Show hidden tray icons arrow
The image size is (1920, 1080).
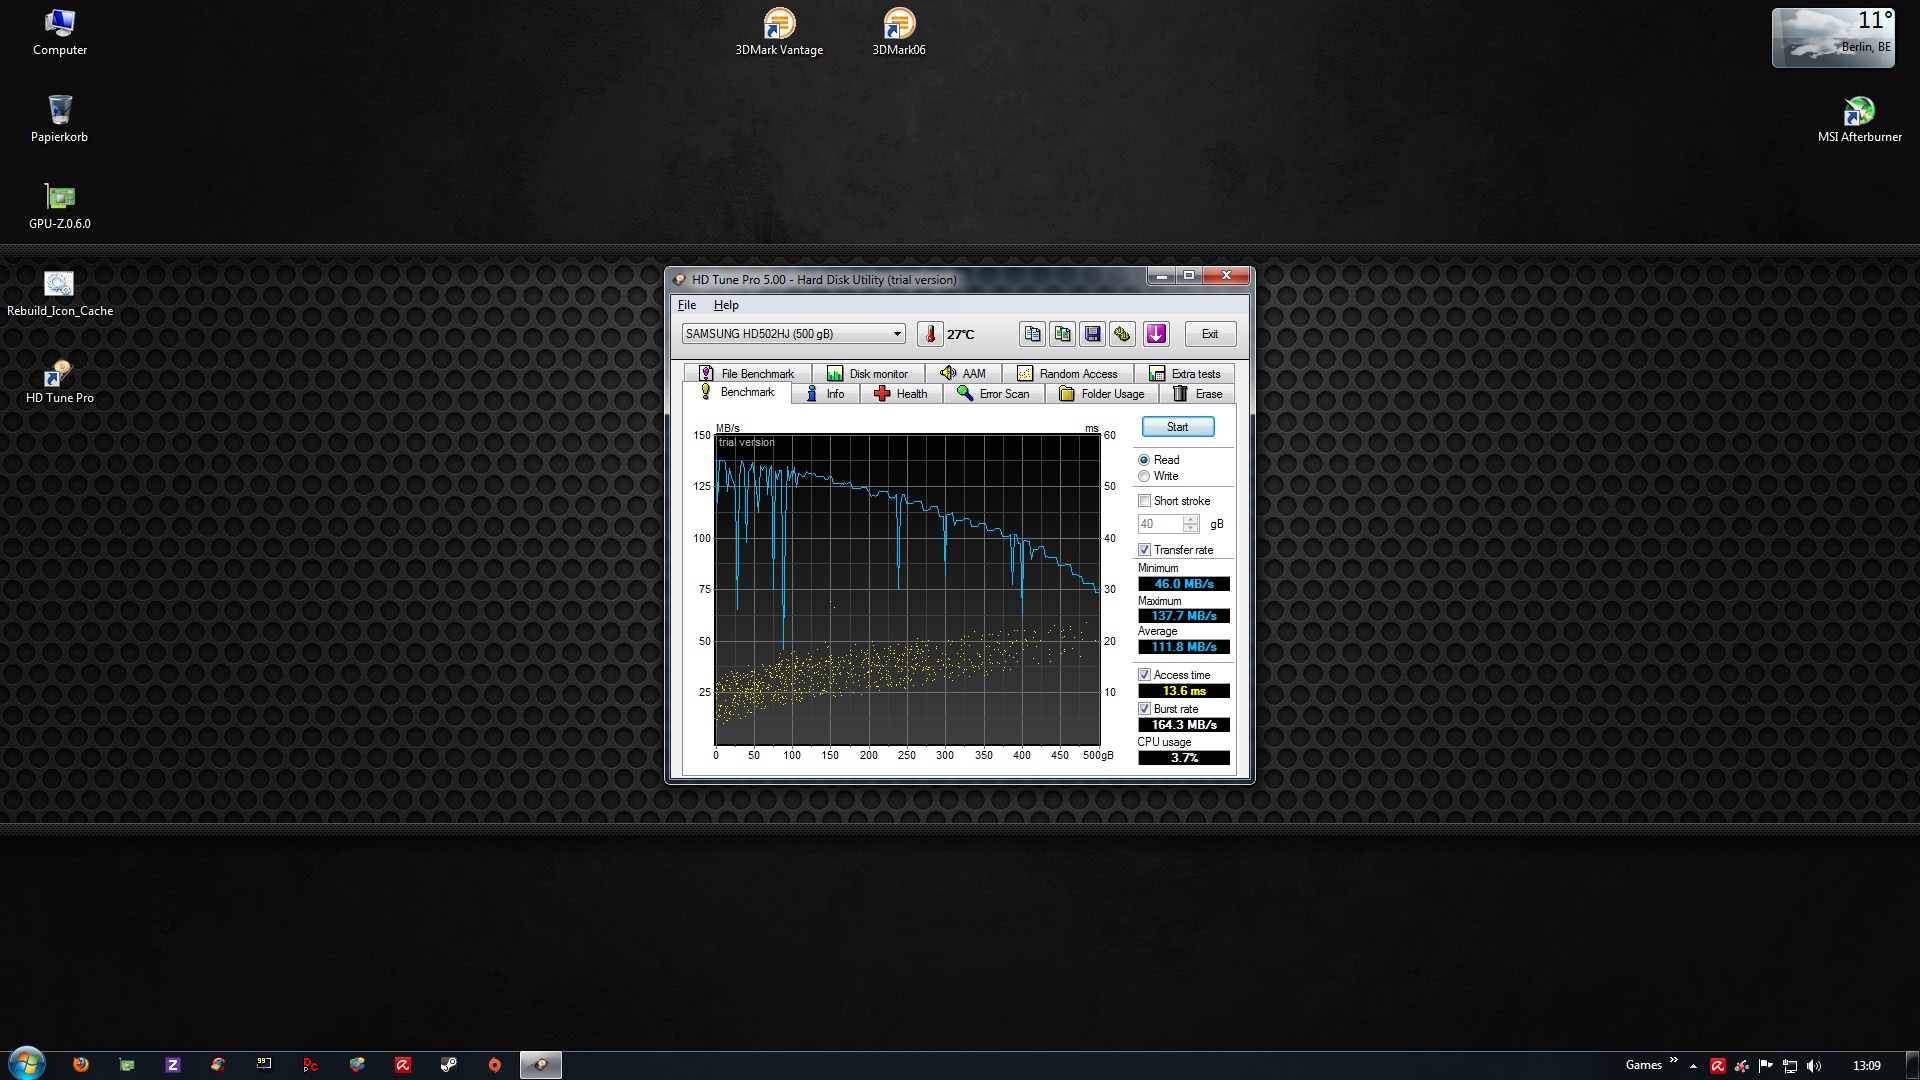(x=1693, y=1066)
